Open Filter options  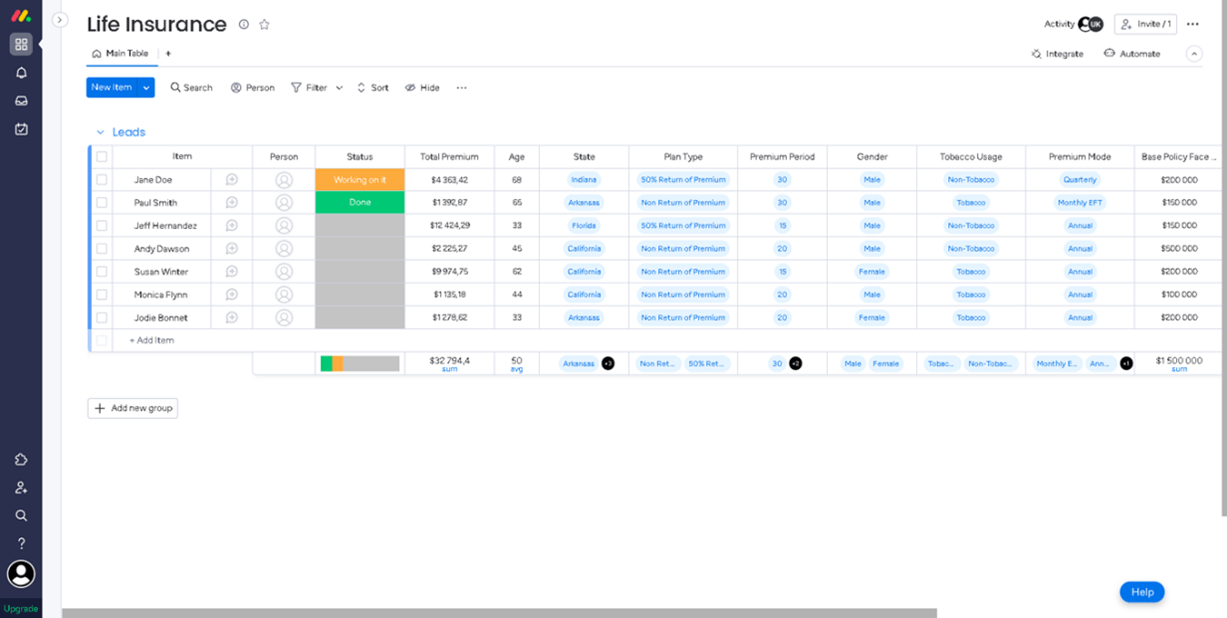click(309, 88)
